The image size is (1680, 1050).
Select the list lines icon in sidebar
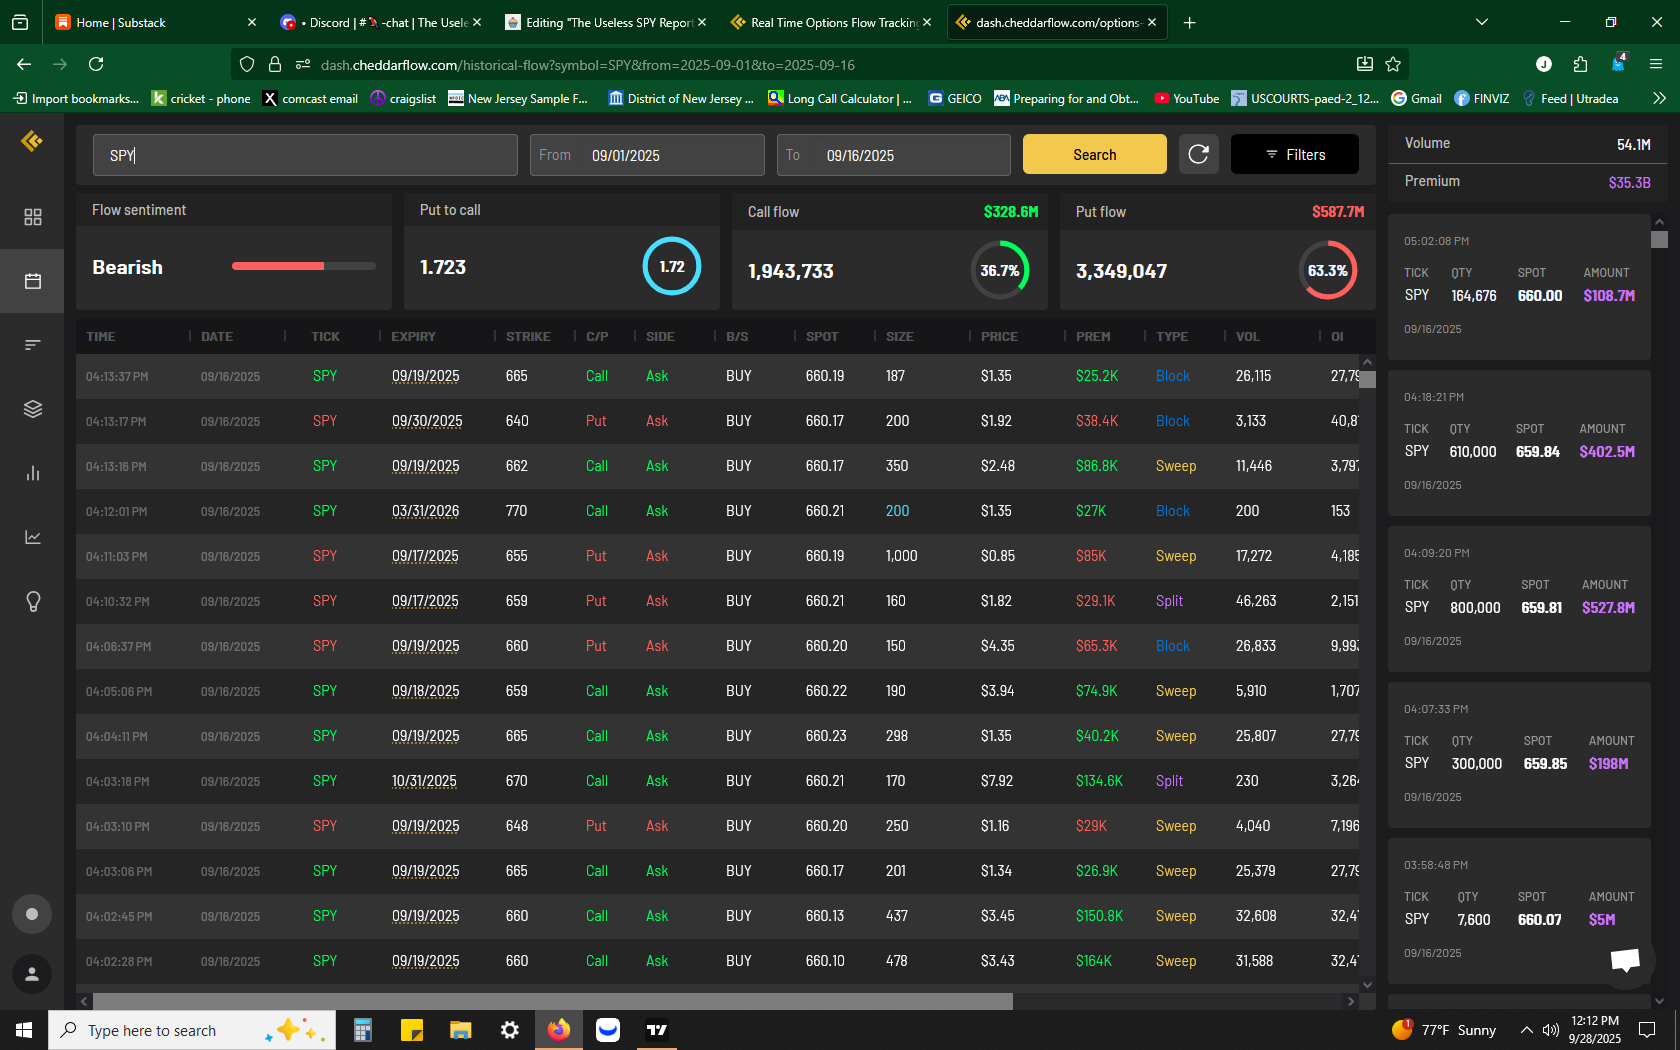33,345
